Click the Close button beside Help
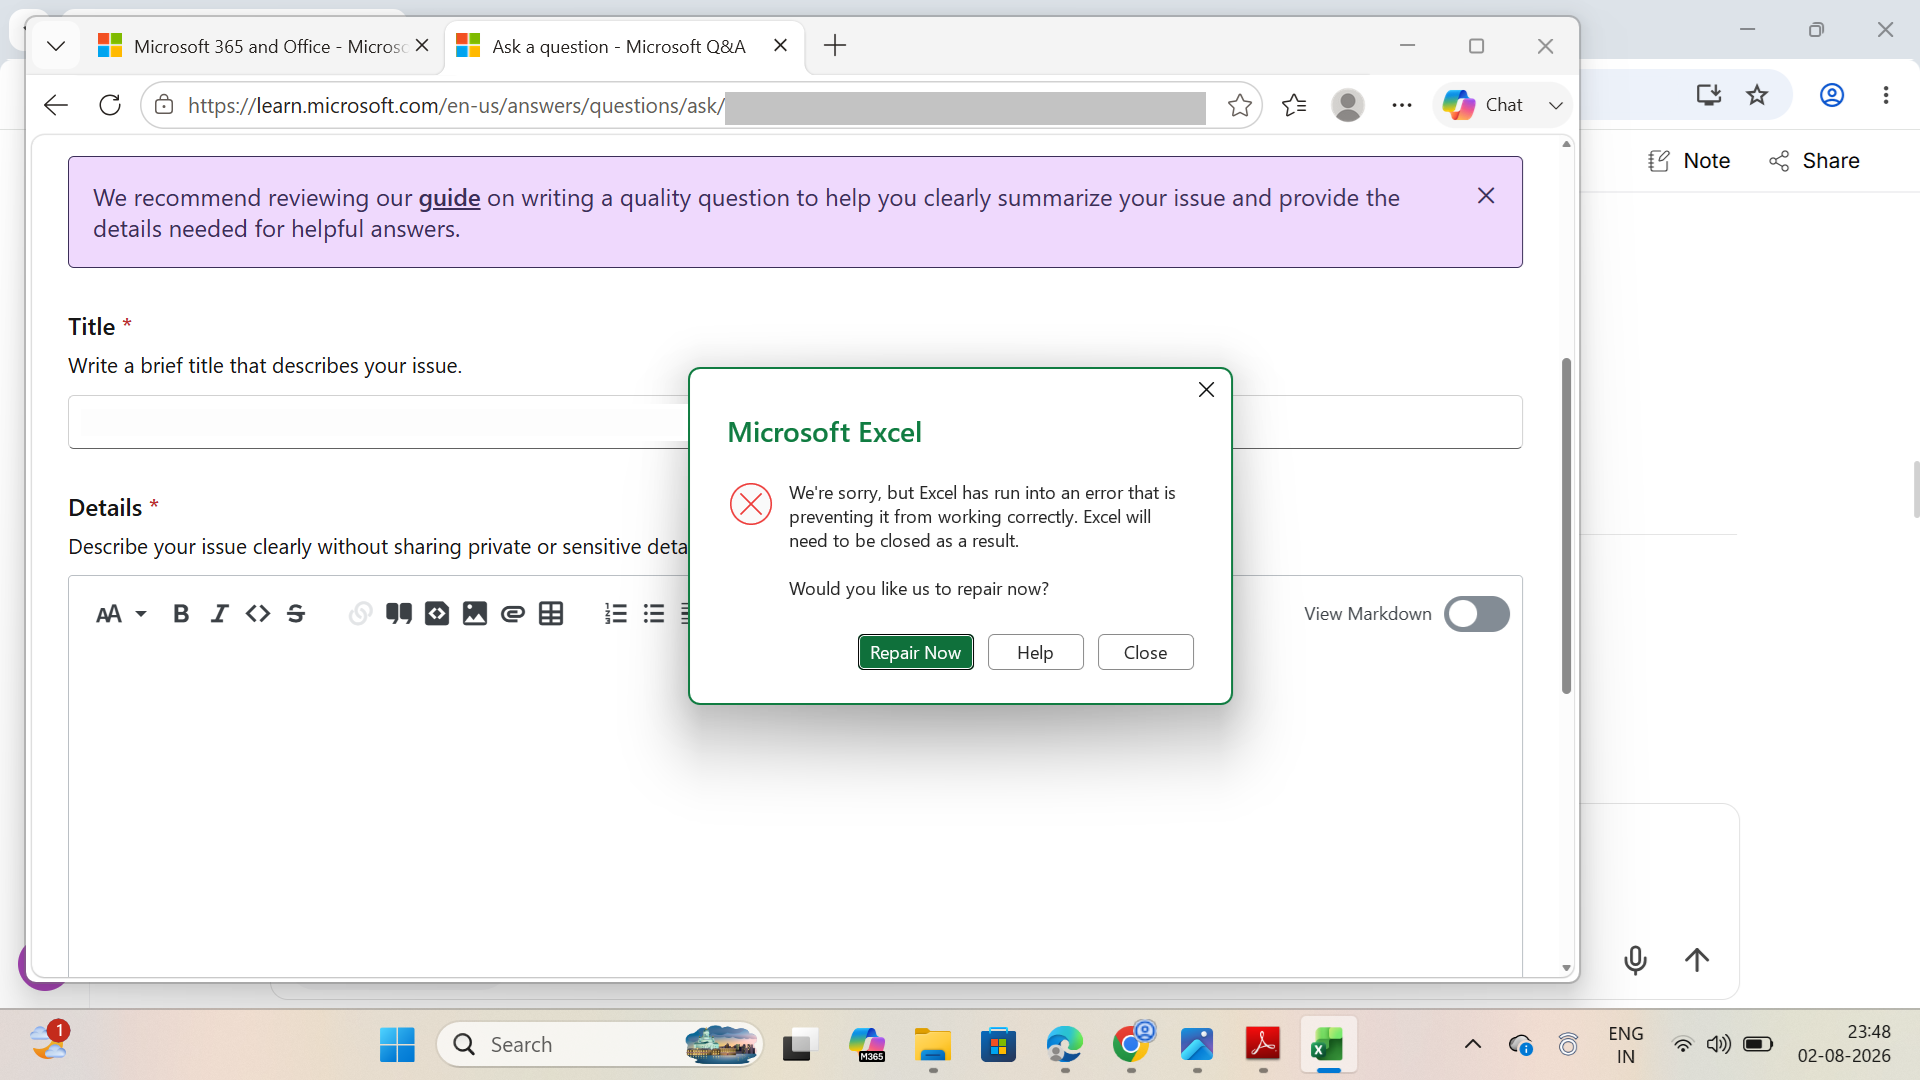Viewport: 1920px width, 1080px height. point(1145,652)
